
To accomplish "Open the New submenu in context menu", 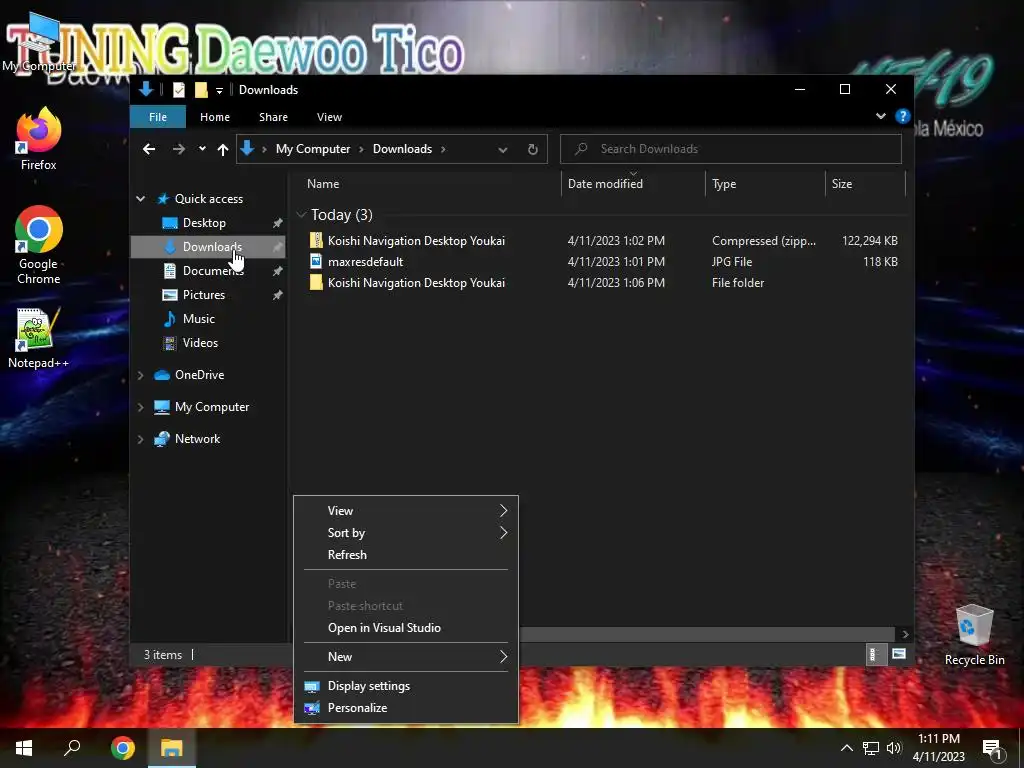I will point(406,657).
